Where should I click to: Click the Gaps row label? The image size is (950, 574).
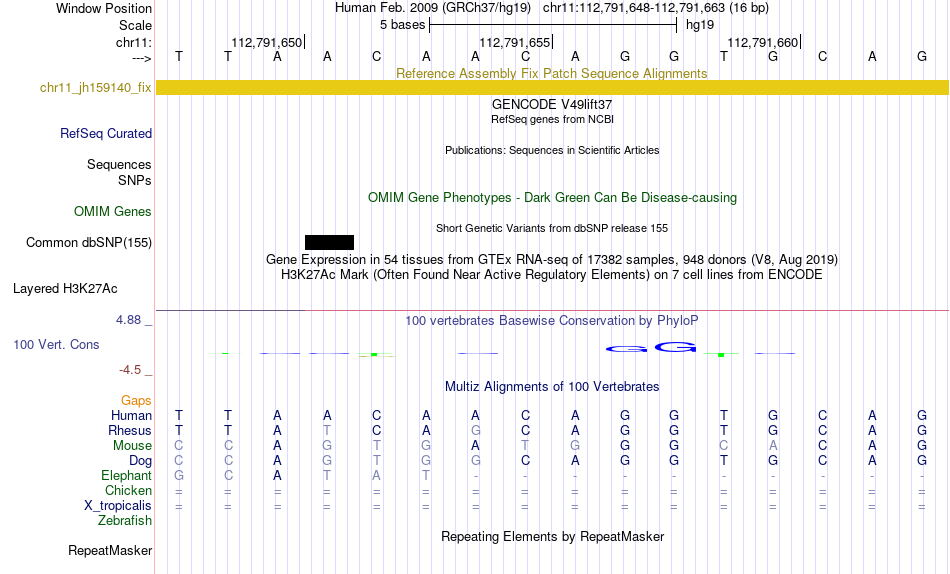pos(136,400)
